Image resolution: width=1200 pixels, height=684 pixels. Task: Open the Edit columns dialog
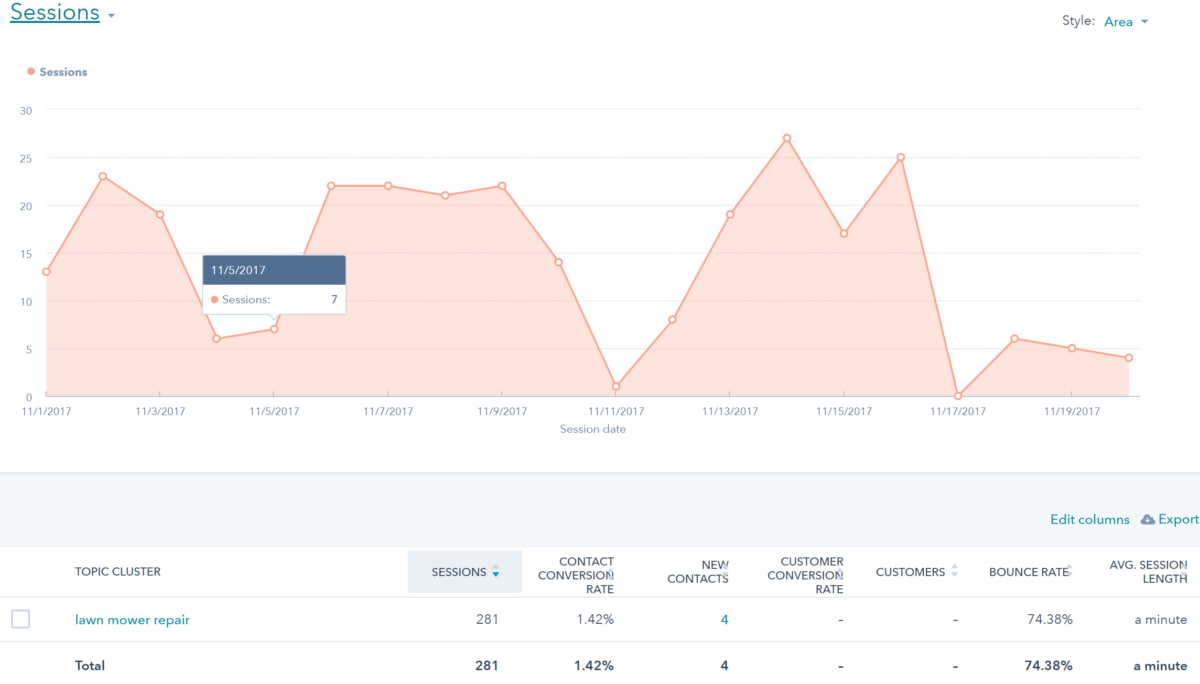[1089, 519]
